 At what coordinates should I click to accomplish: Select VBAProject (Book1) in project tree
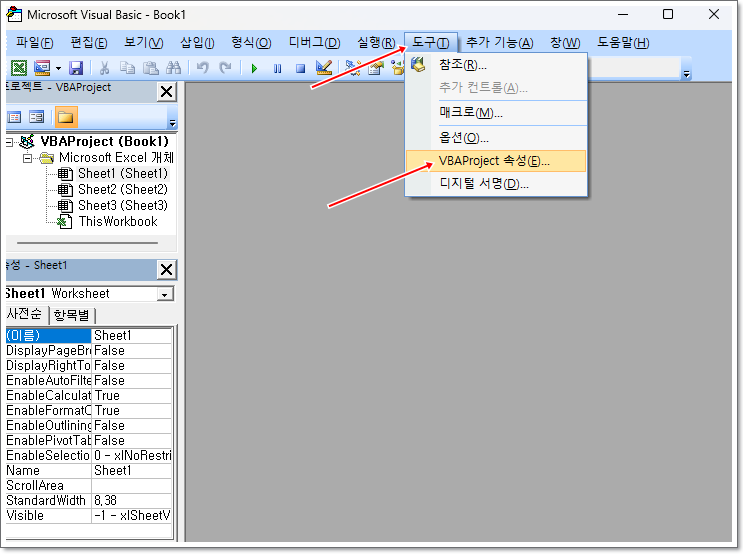coord(104,141)
